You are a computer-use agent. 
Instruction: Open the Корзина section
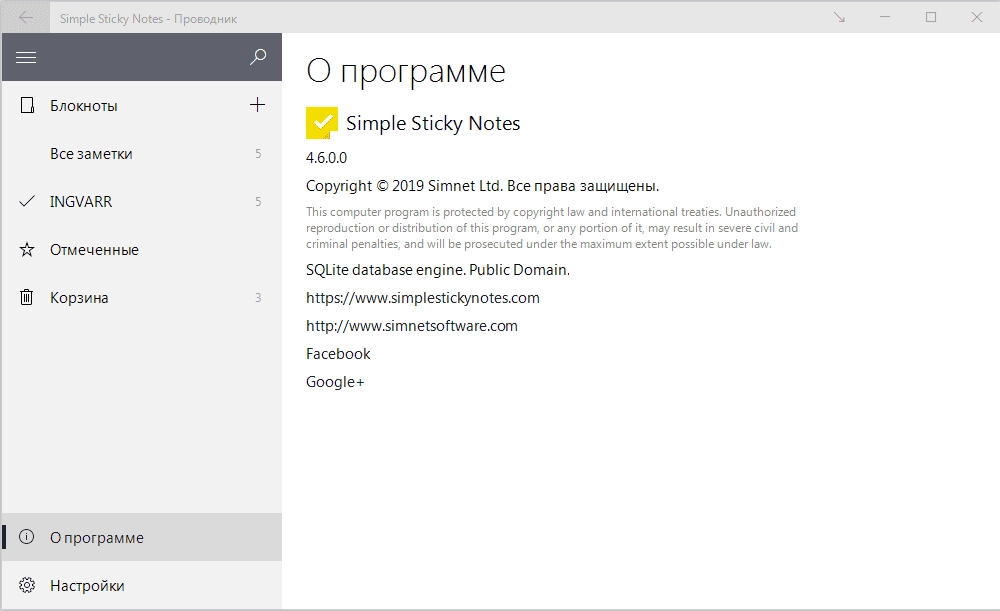click(x=142, y=297)
